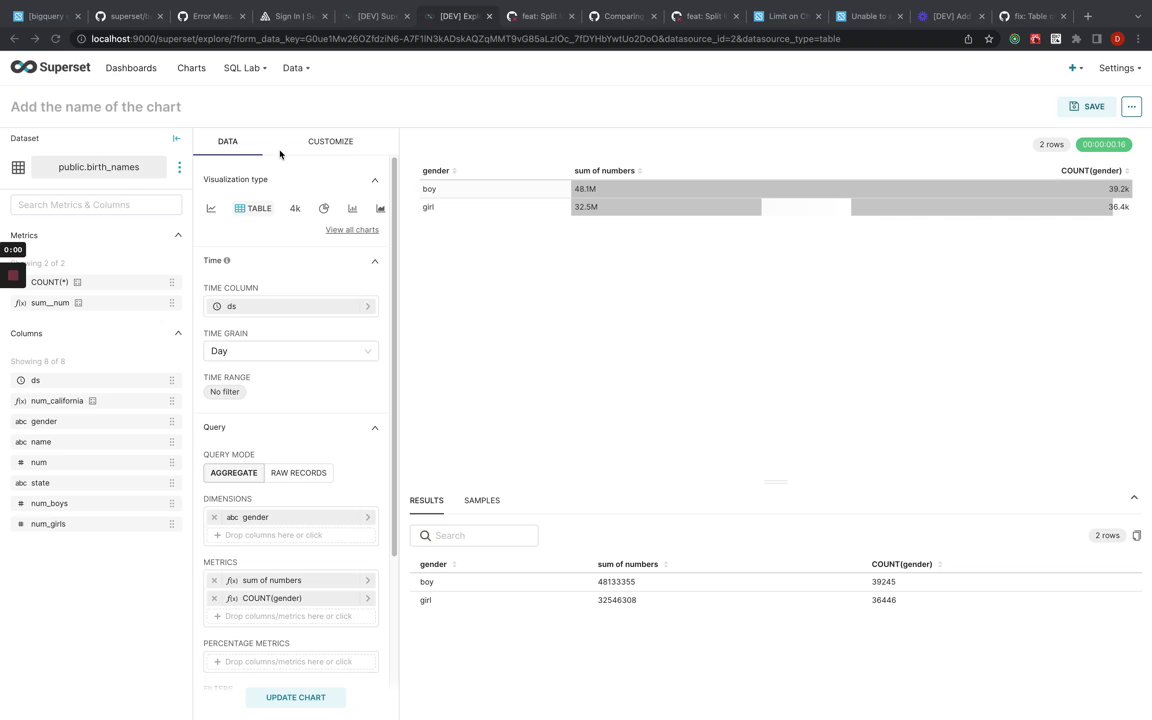Click the dataset table grid icon
Image resolution: width=1152 pixels, height=720 pixels.
pos(18,168)
